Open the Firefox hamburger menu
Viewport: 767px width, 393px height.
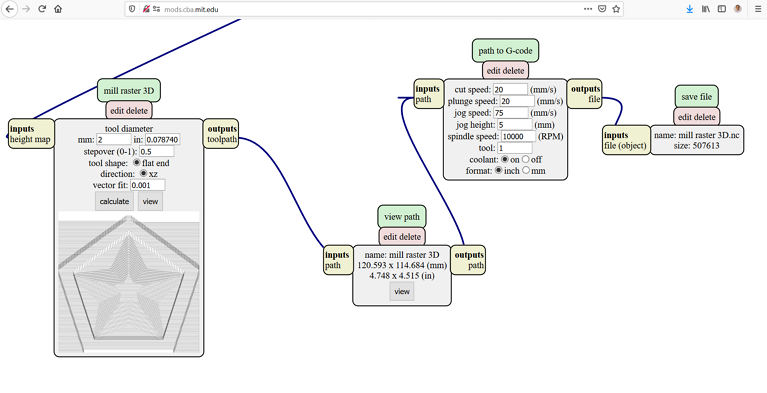pos(758,9)
